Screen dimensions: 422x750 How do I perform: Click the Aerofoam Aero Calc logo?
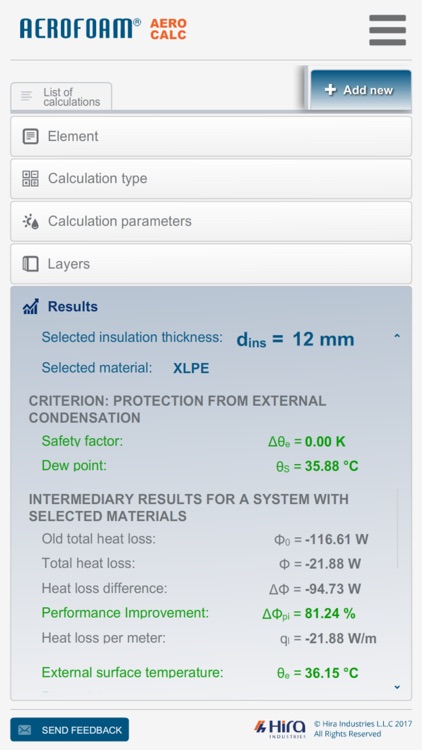pos(103,29)
